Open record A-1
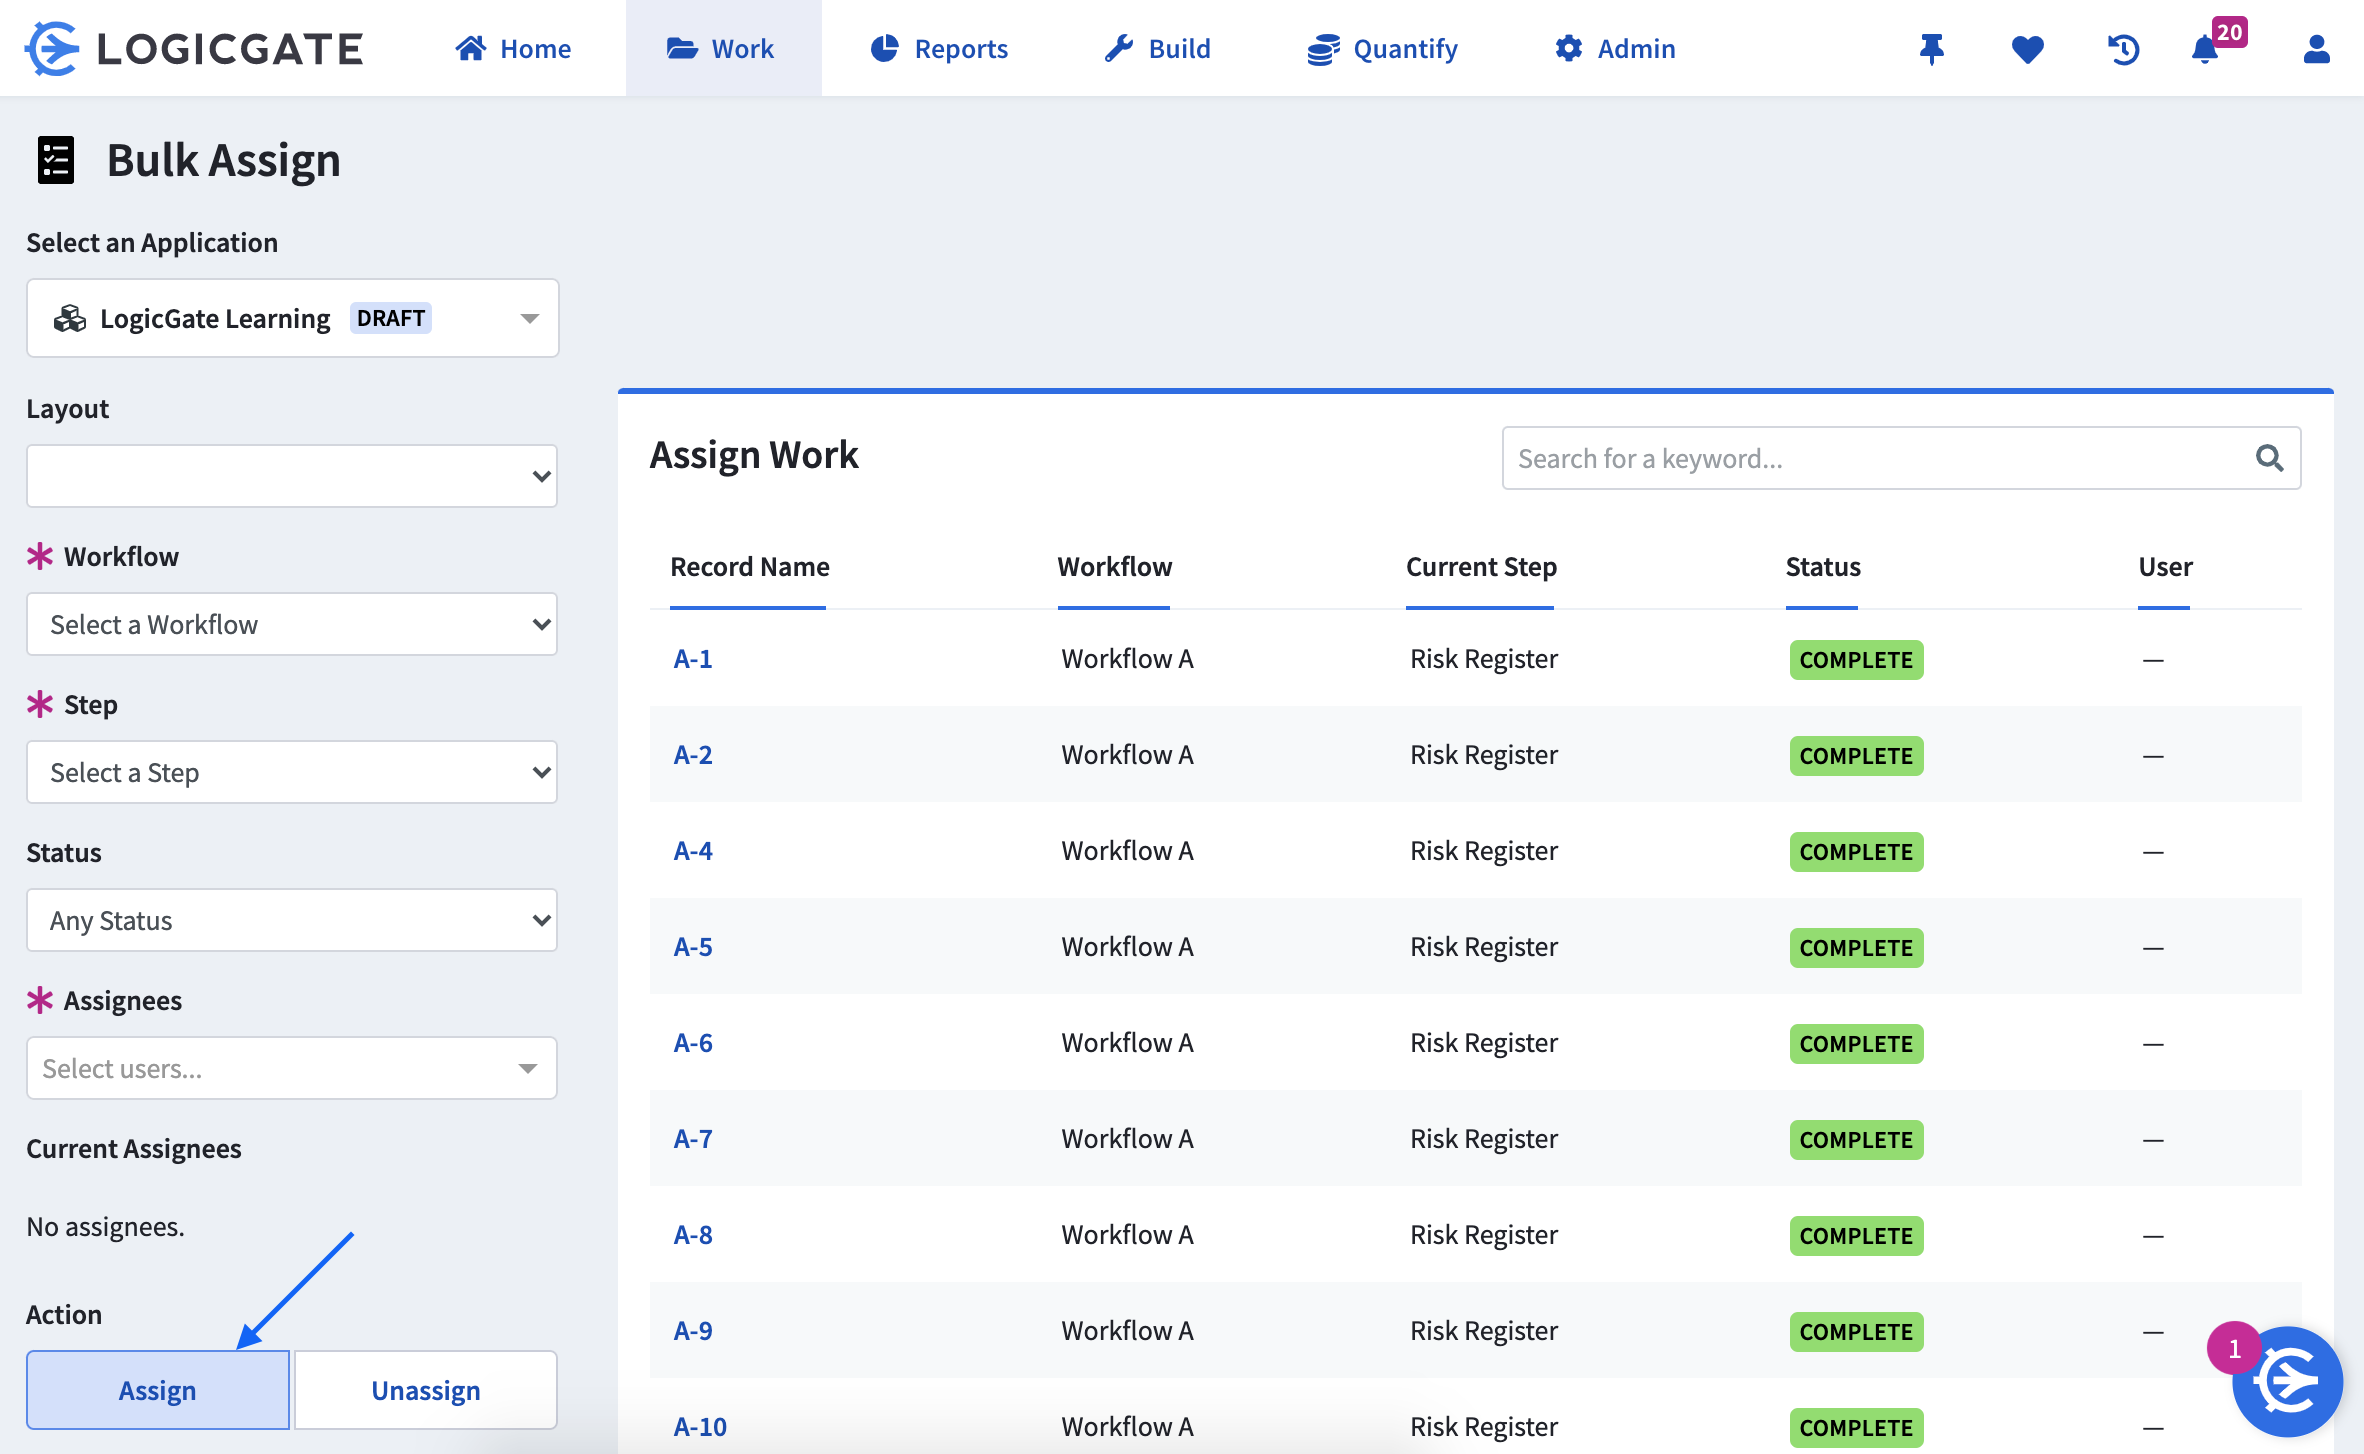 coord(693,659)
